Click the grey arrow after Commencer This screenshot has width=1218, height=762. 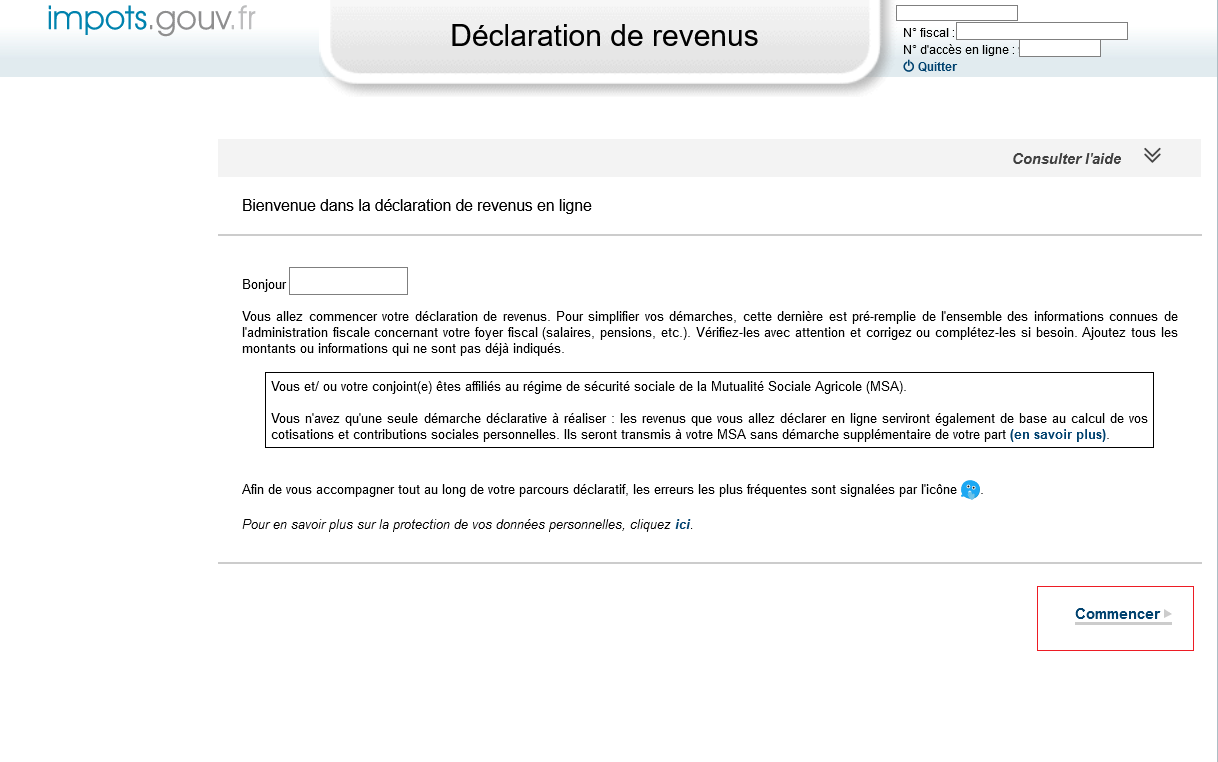(1167, 614)
